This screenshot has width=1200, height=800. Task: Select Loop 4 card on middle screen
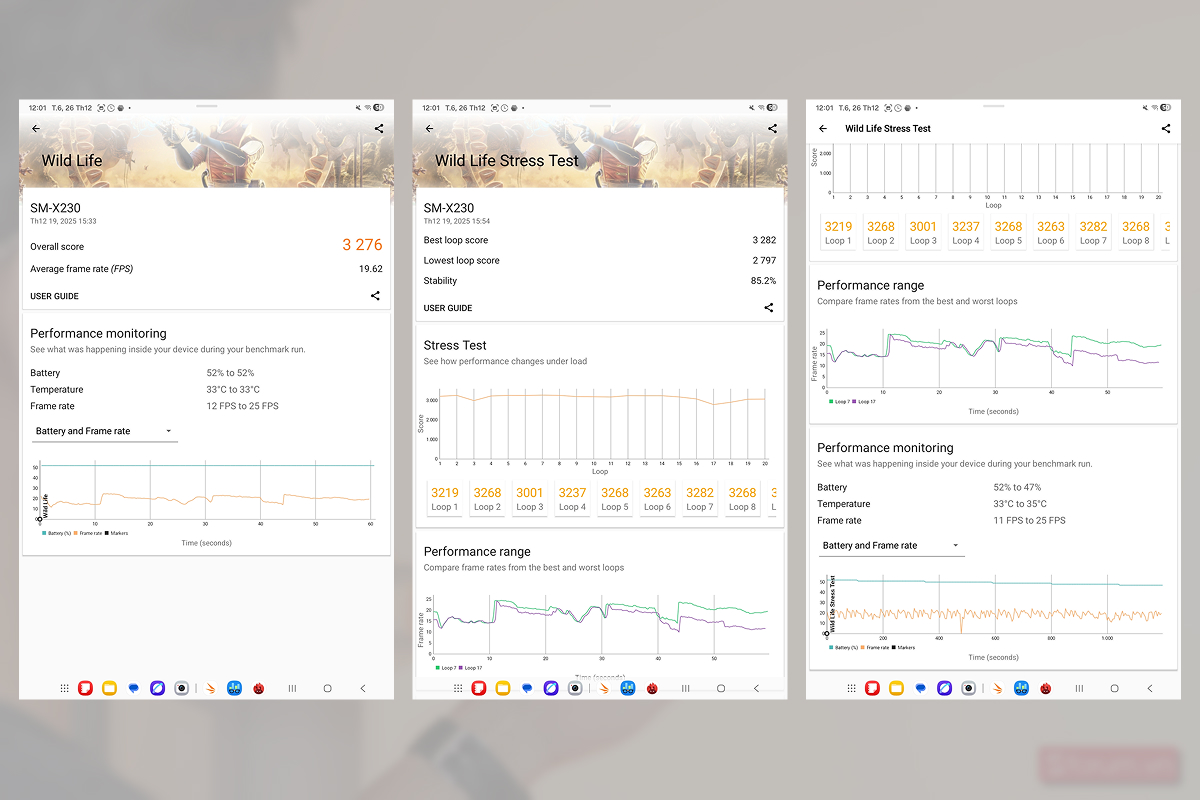(x=572, y=499)
